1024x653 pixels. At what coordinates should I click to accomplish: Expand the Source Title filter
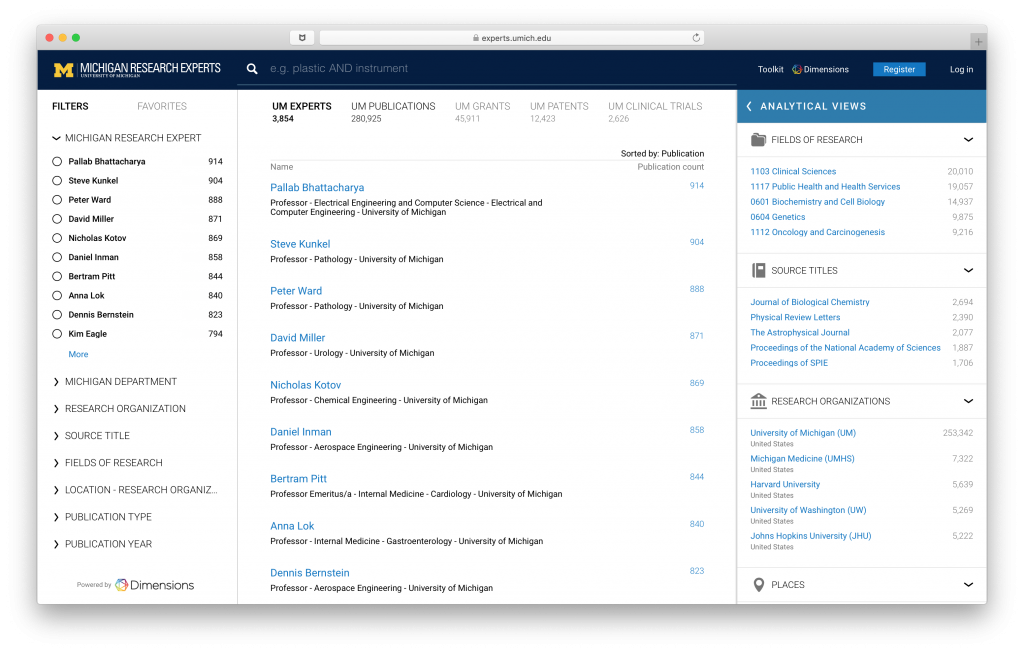tap(56, 436)
